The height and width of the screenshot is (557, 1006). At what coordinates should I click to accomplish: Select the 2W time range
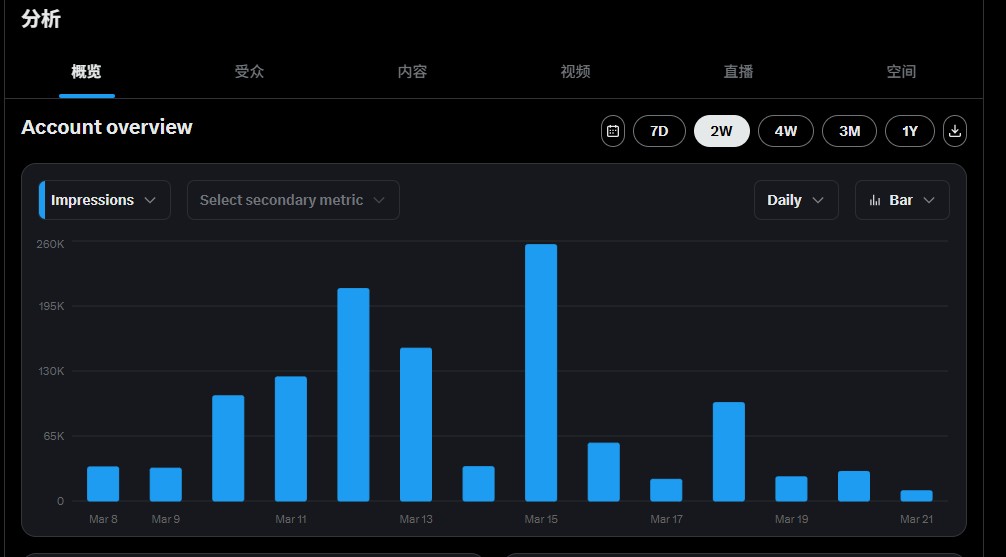[722, 131]
